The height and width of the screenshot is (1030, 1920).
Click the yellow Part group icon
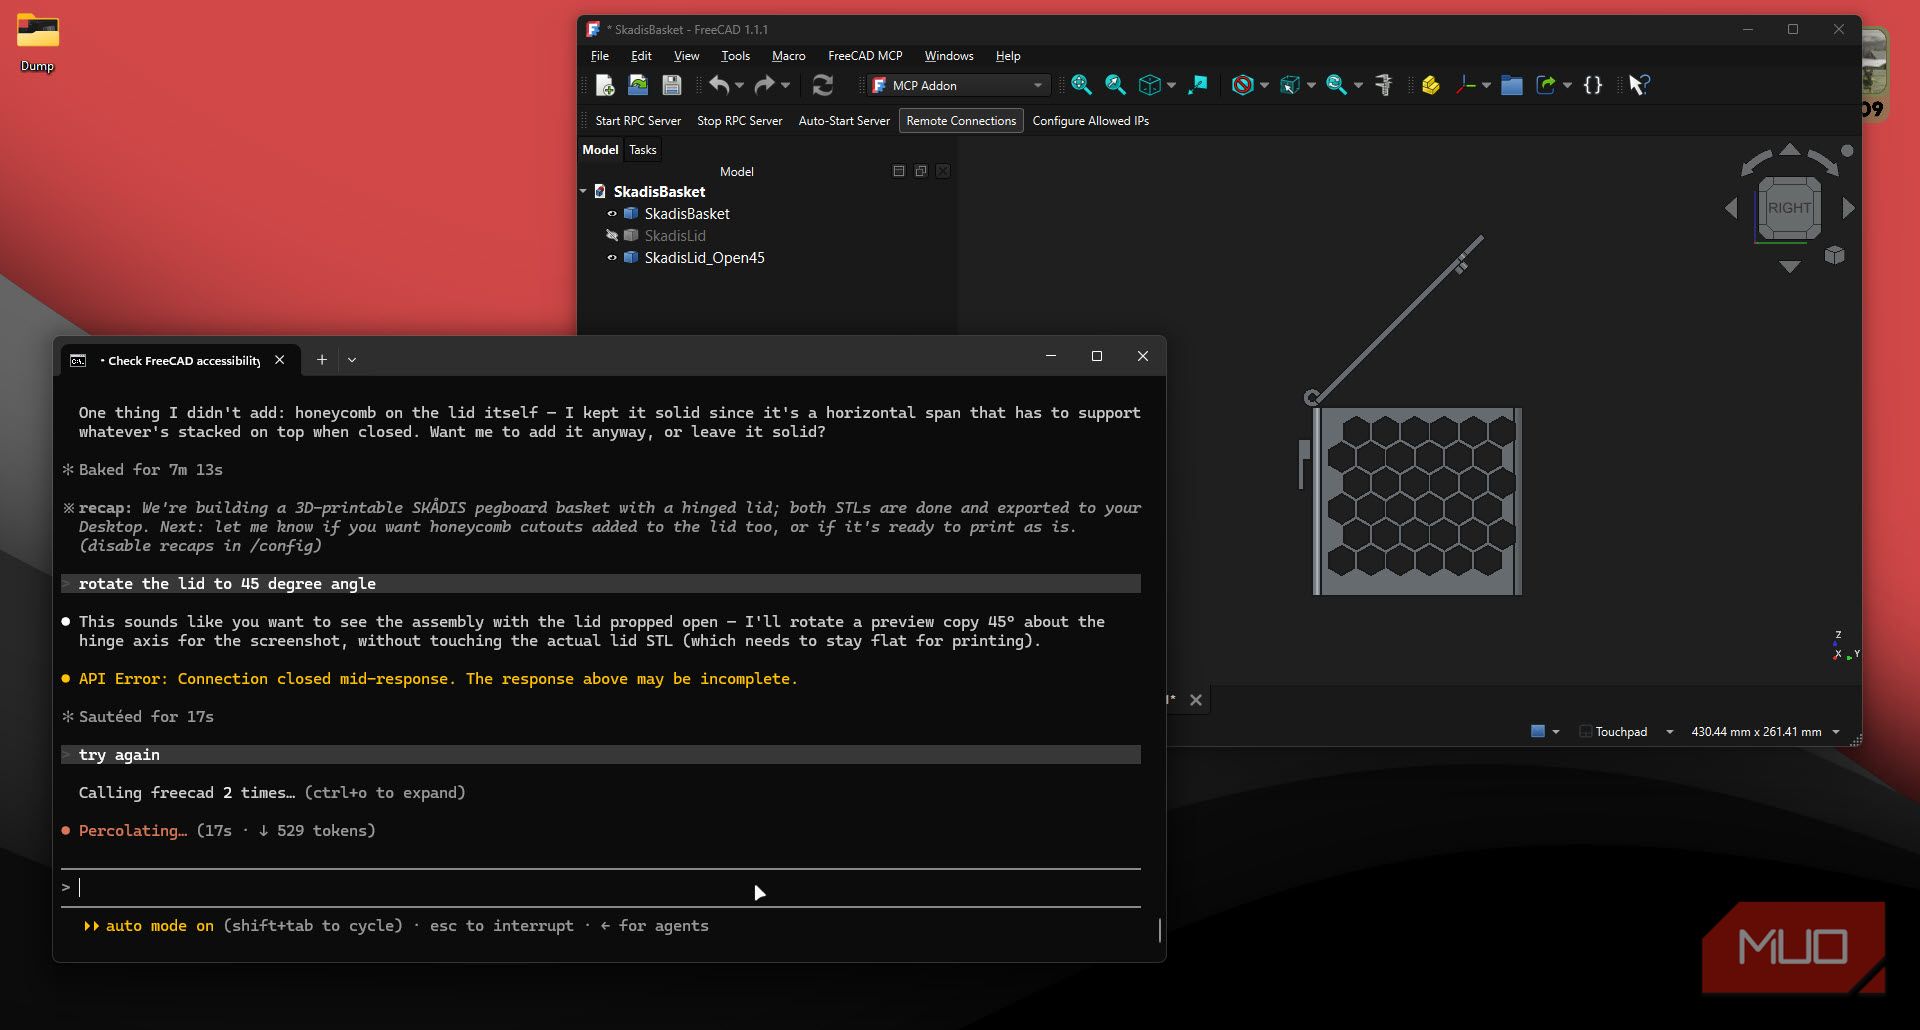click(x=1431, y=86)
